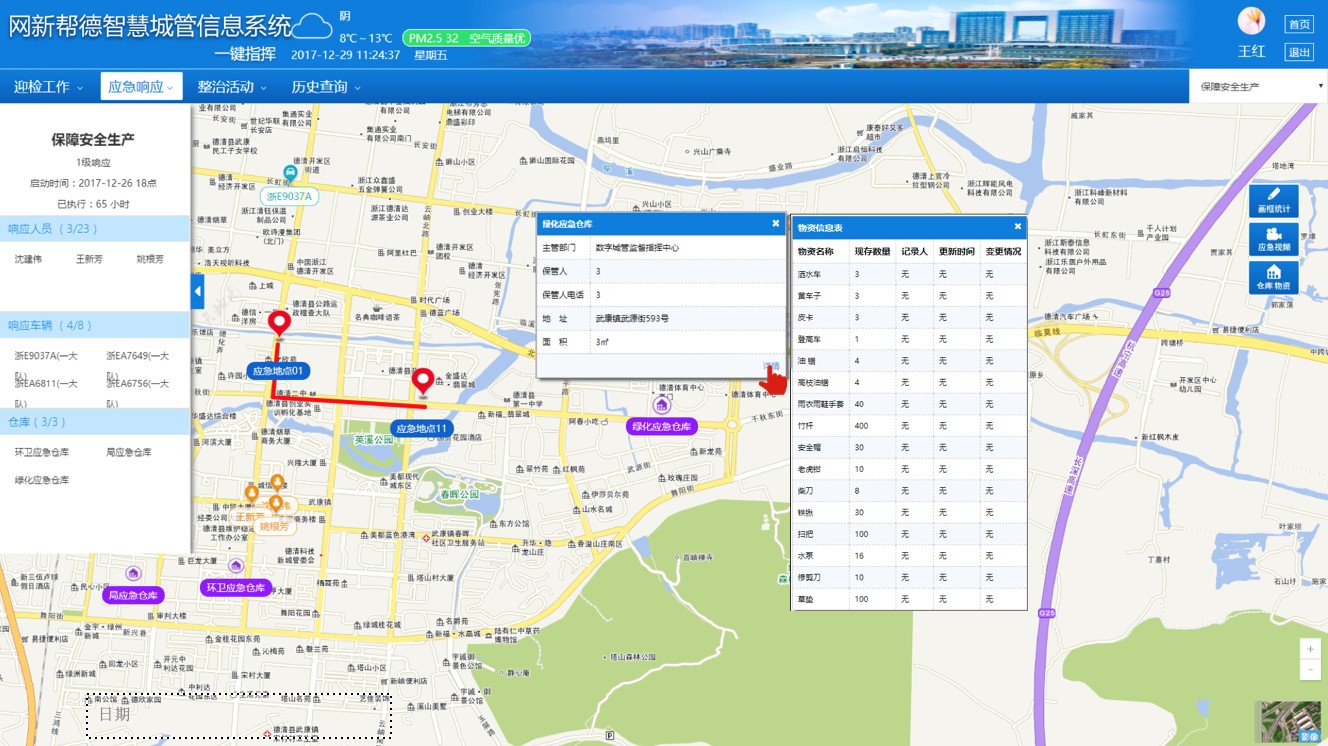1328x746 pixels.
Task: Click the address 武康镇武源街593号 in the popup
Action: pos(633,318)
